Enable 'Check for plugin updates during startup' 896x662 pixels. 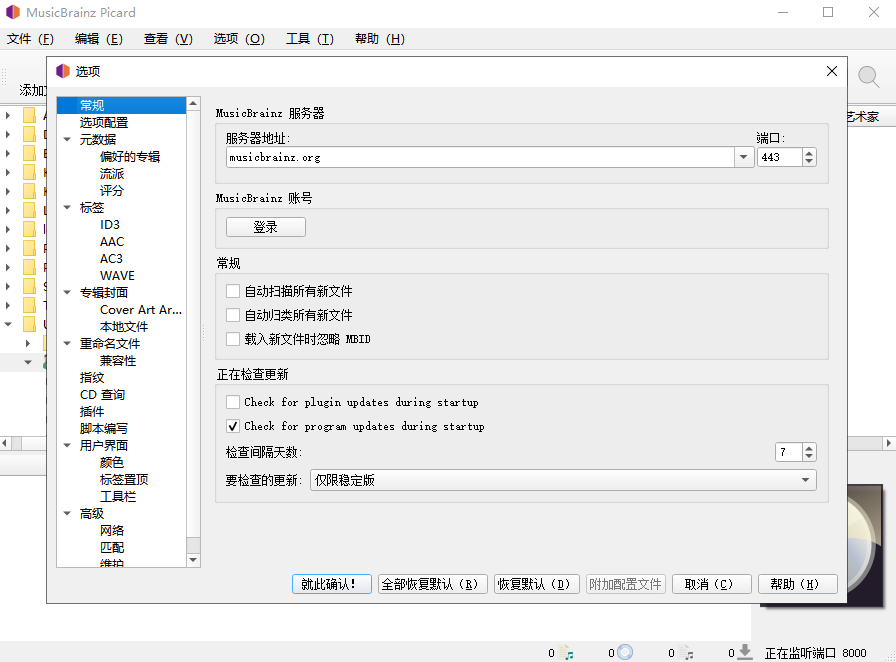tap(233, 402)
